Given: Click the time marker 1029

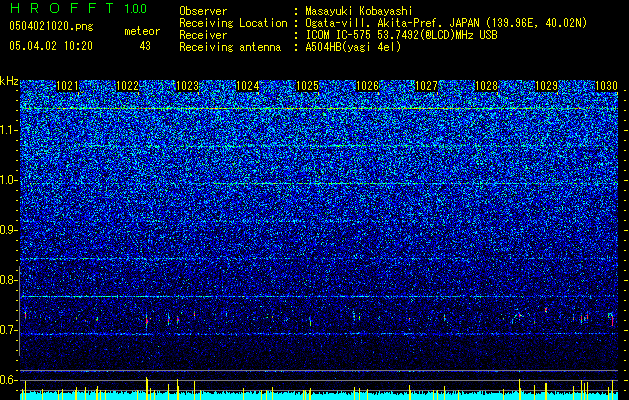Looking at the screenshot, I should (x=546, y=86).
